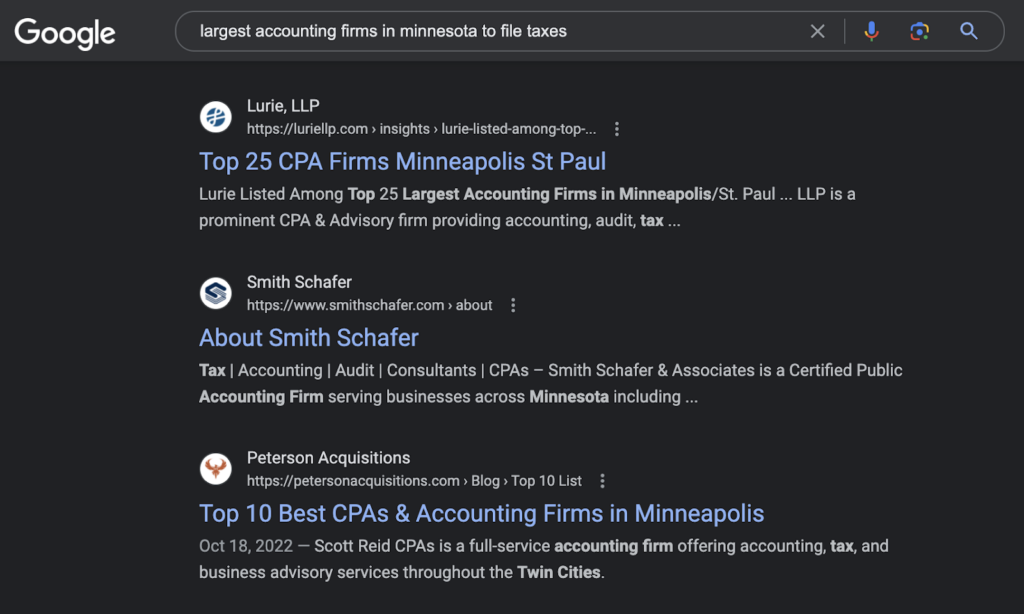Screen dimensions: 1024x614
Task: Click the petersonacquisitions.com URL breadcrumb
Action: (x=414, y=481)
